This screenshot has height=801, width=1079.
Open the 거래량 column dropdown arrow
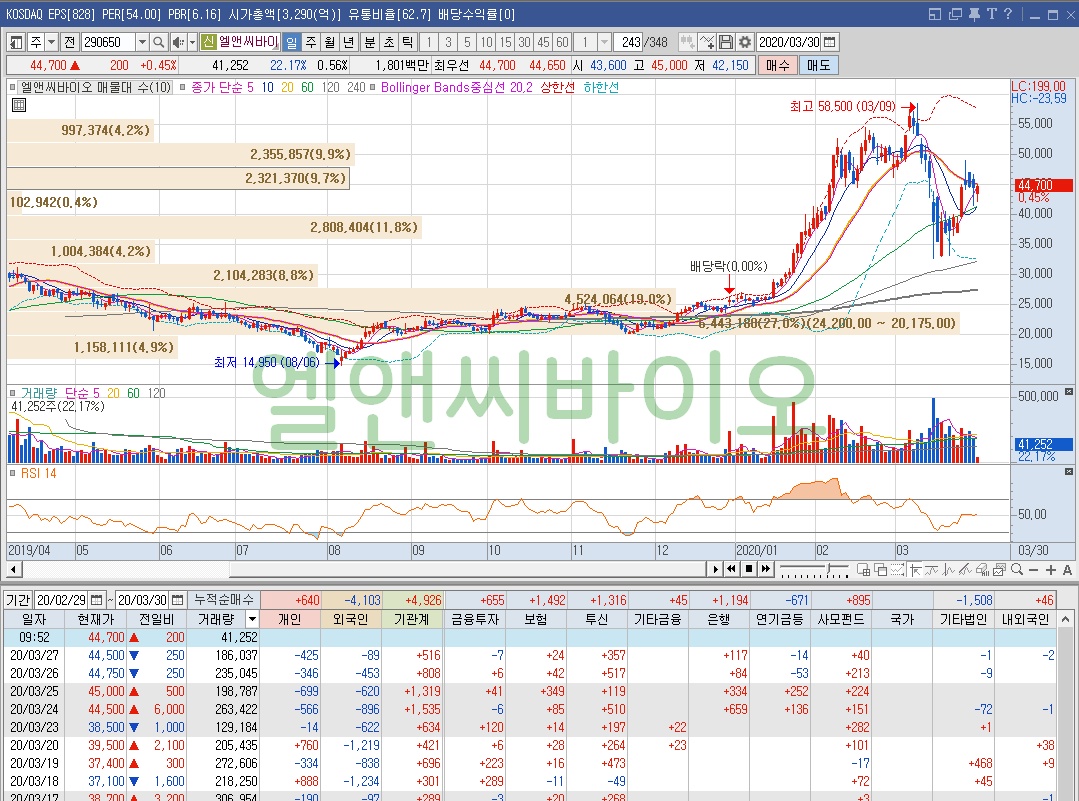pos(252,619)
